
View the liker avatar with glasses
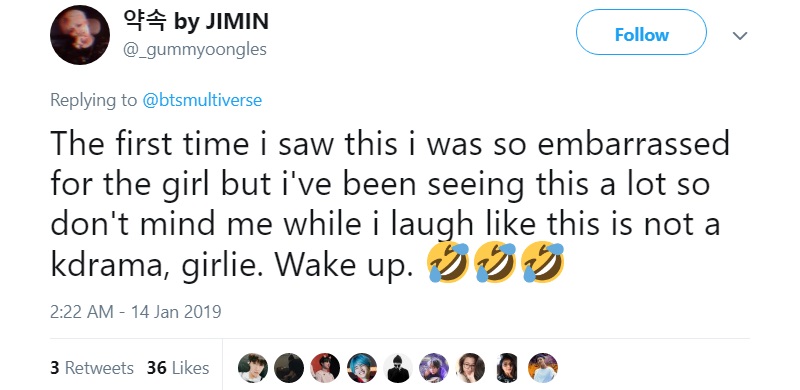pyautogui.click(x=470, y=368)
